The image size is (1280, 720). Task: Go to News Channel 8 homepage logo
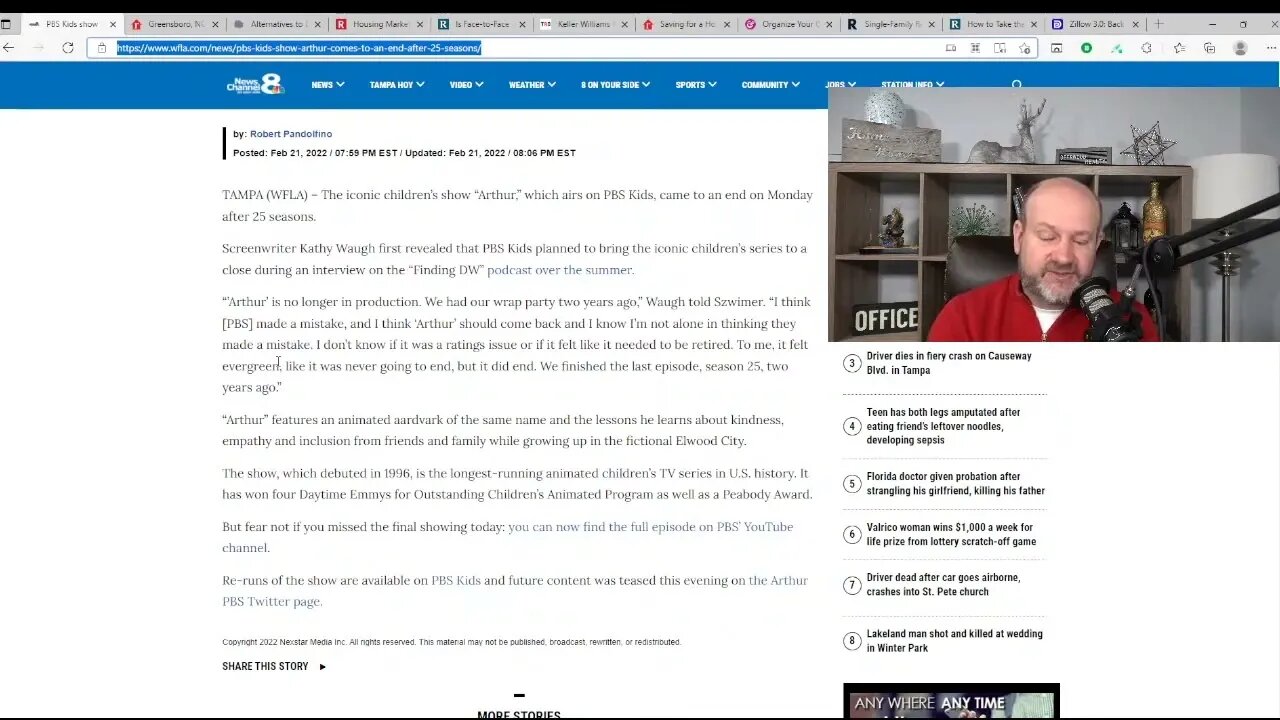click(255, 85)
